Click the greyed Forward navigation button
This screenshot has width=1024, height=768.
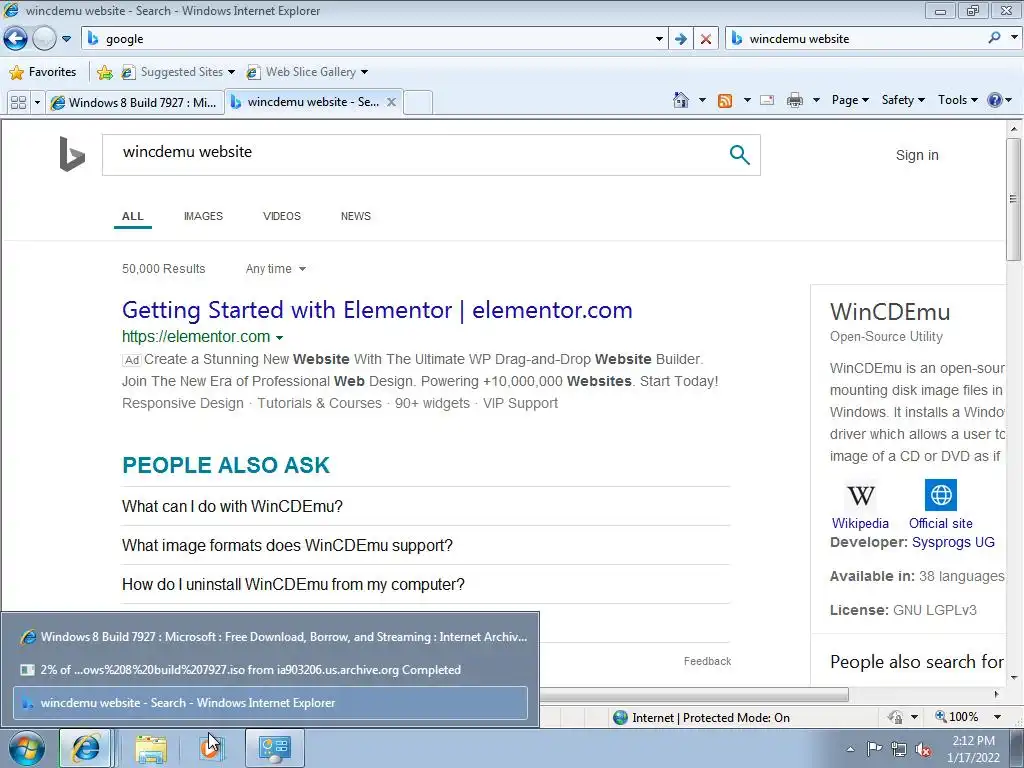click(44, 39)
